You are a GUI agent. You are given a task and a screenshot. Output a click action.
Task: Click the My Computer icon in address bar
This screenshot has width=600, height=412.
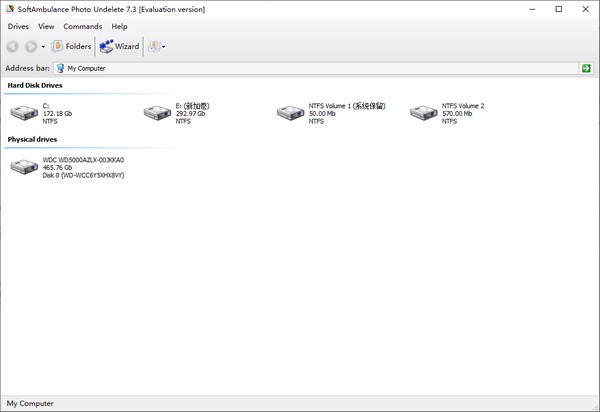[x=60, y=68]
